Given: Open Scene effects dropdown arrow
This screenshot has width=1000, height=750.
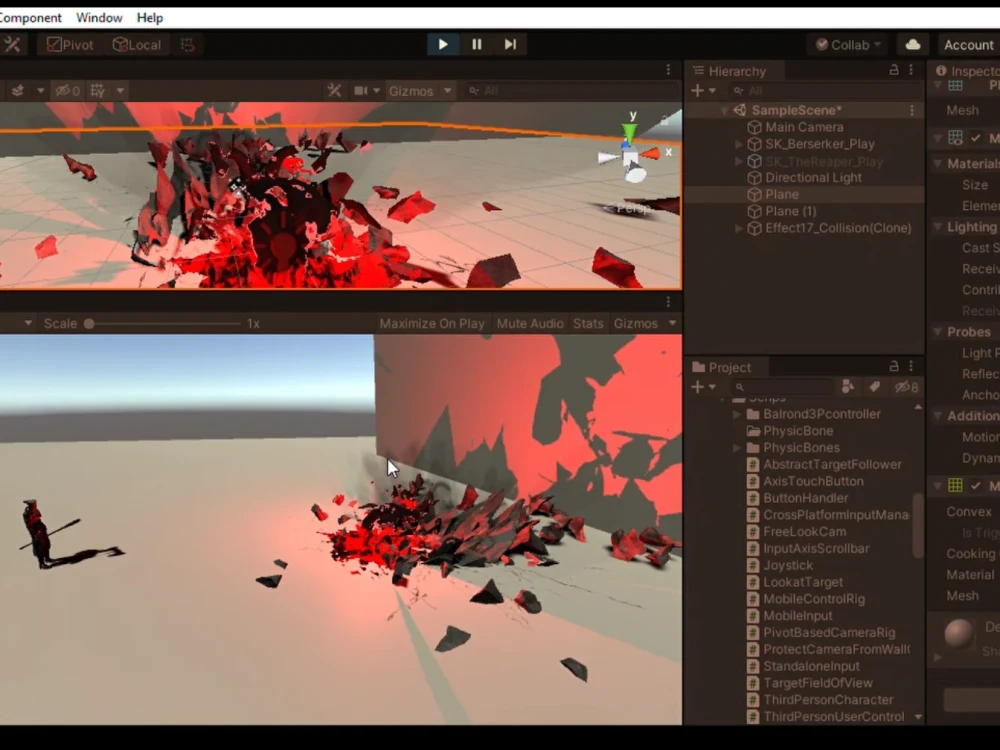Looking at the screenshot, I should (40, 91).
